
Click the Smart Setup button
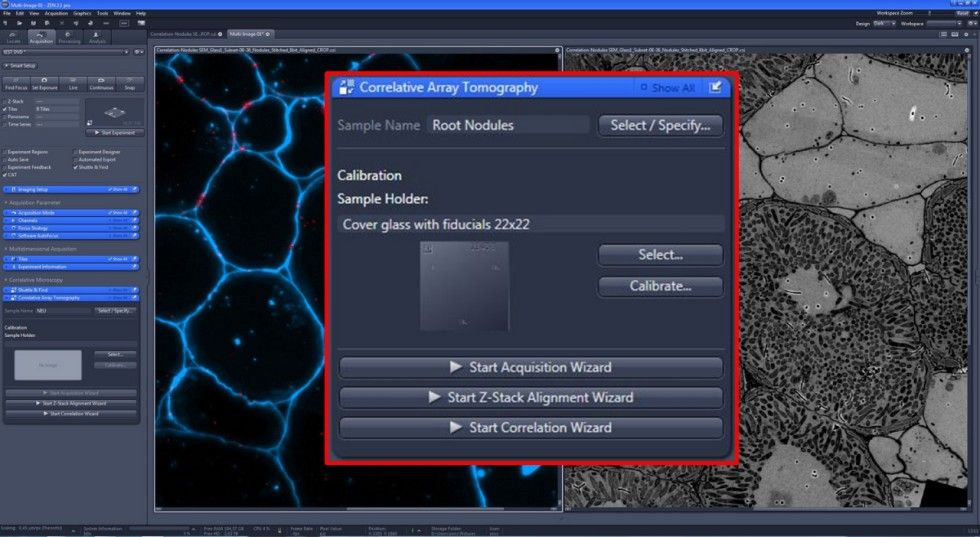pyautogui.click(x=20, y=66)
